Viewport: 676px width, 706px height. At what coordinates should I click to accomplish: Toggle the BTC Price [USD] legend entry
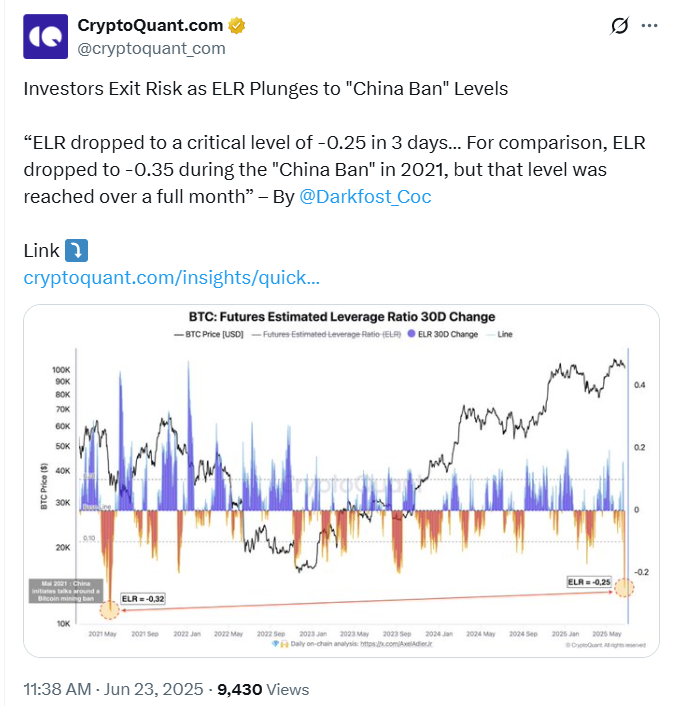(x=207, y=334)
